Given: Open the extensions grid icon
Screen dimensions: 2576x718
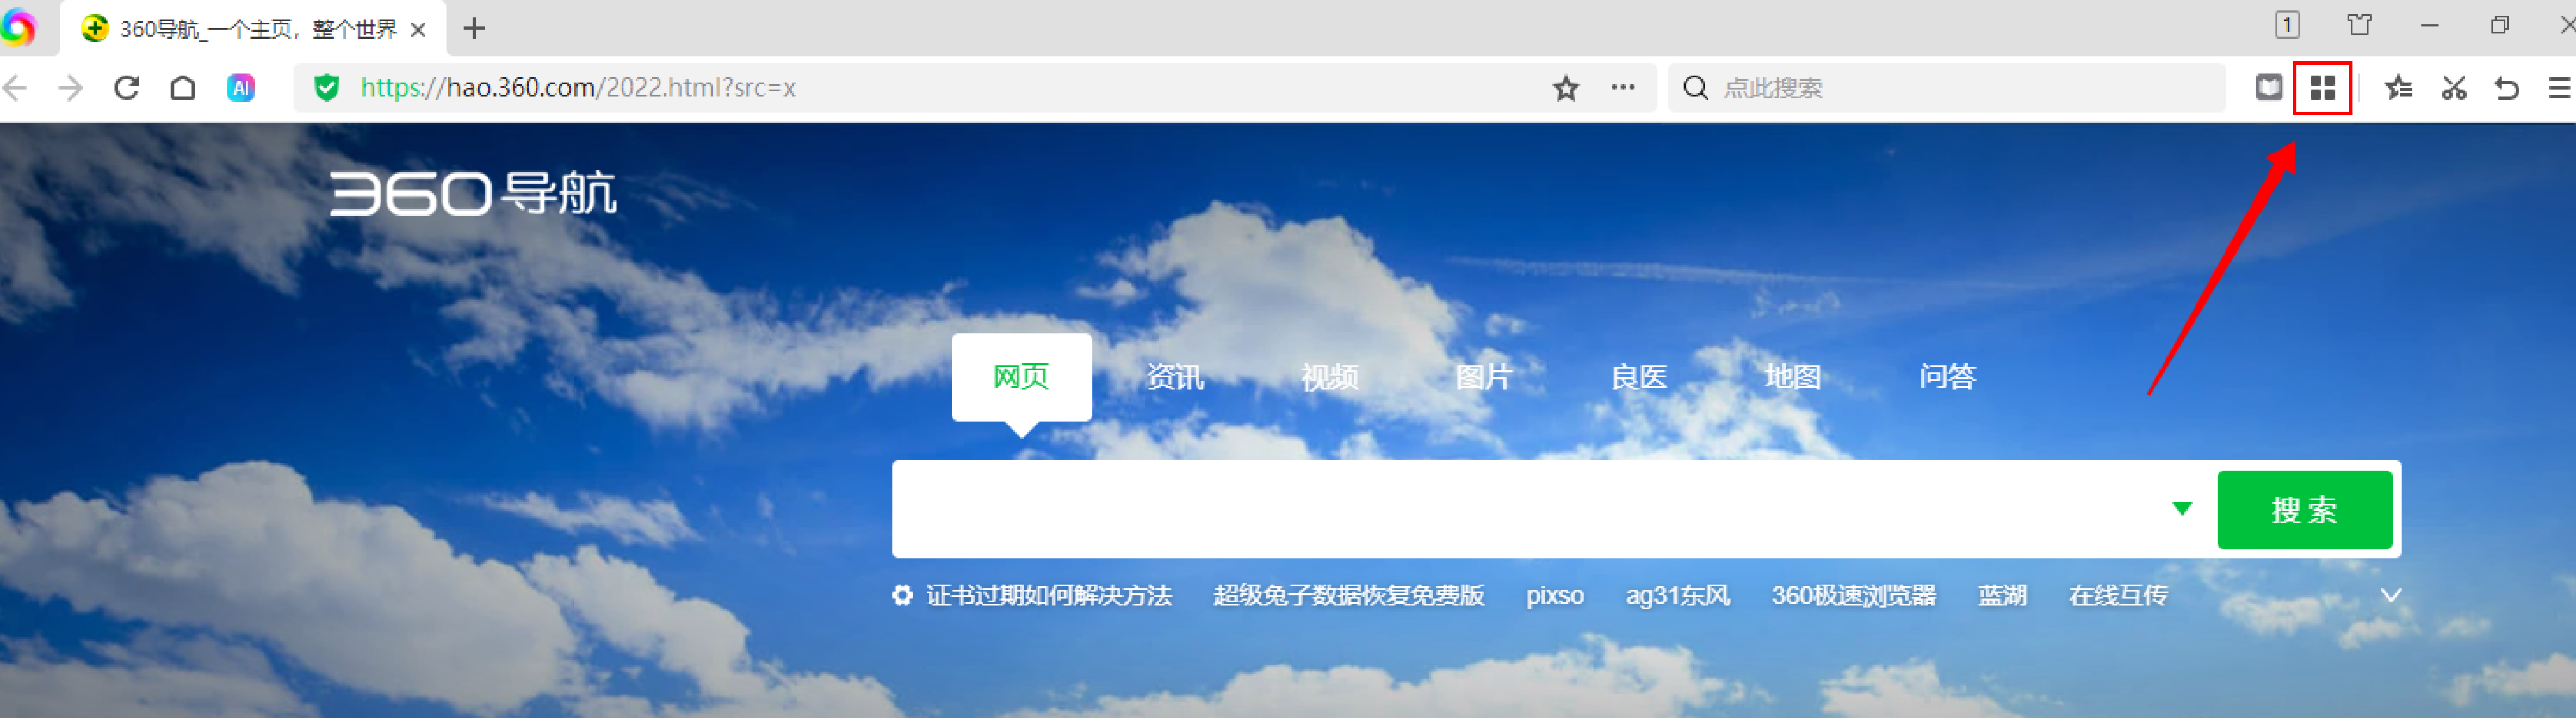Looking at the screenshot, I should (2322, 88).
